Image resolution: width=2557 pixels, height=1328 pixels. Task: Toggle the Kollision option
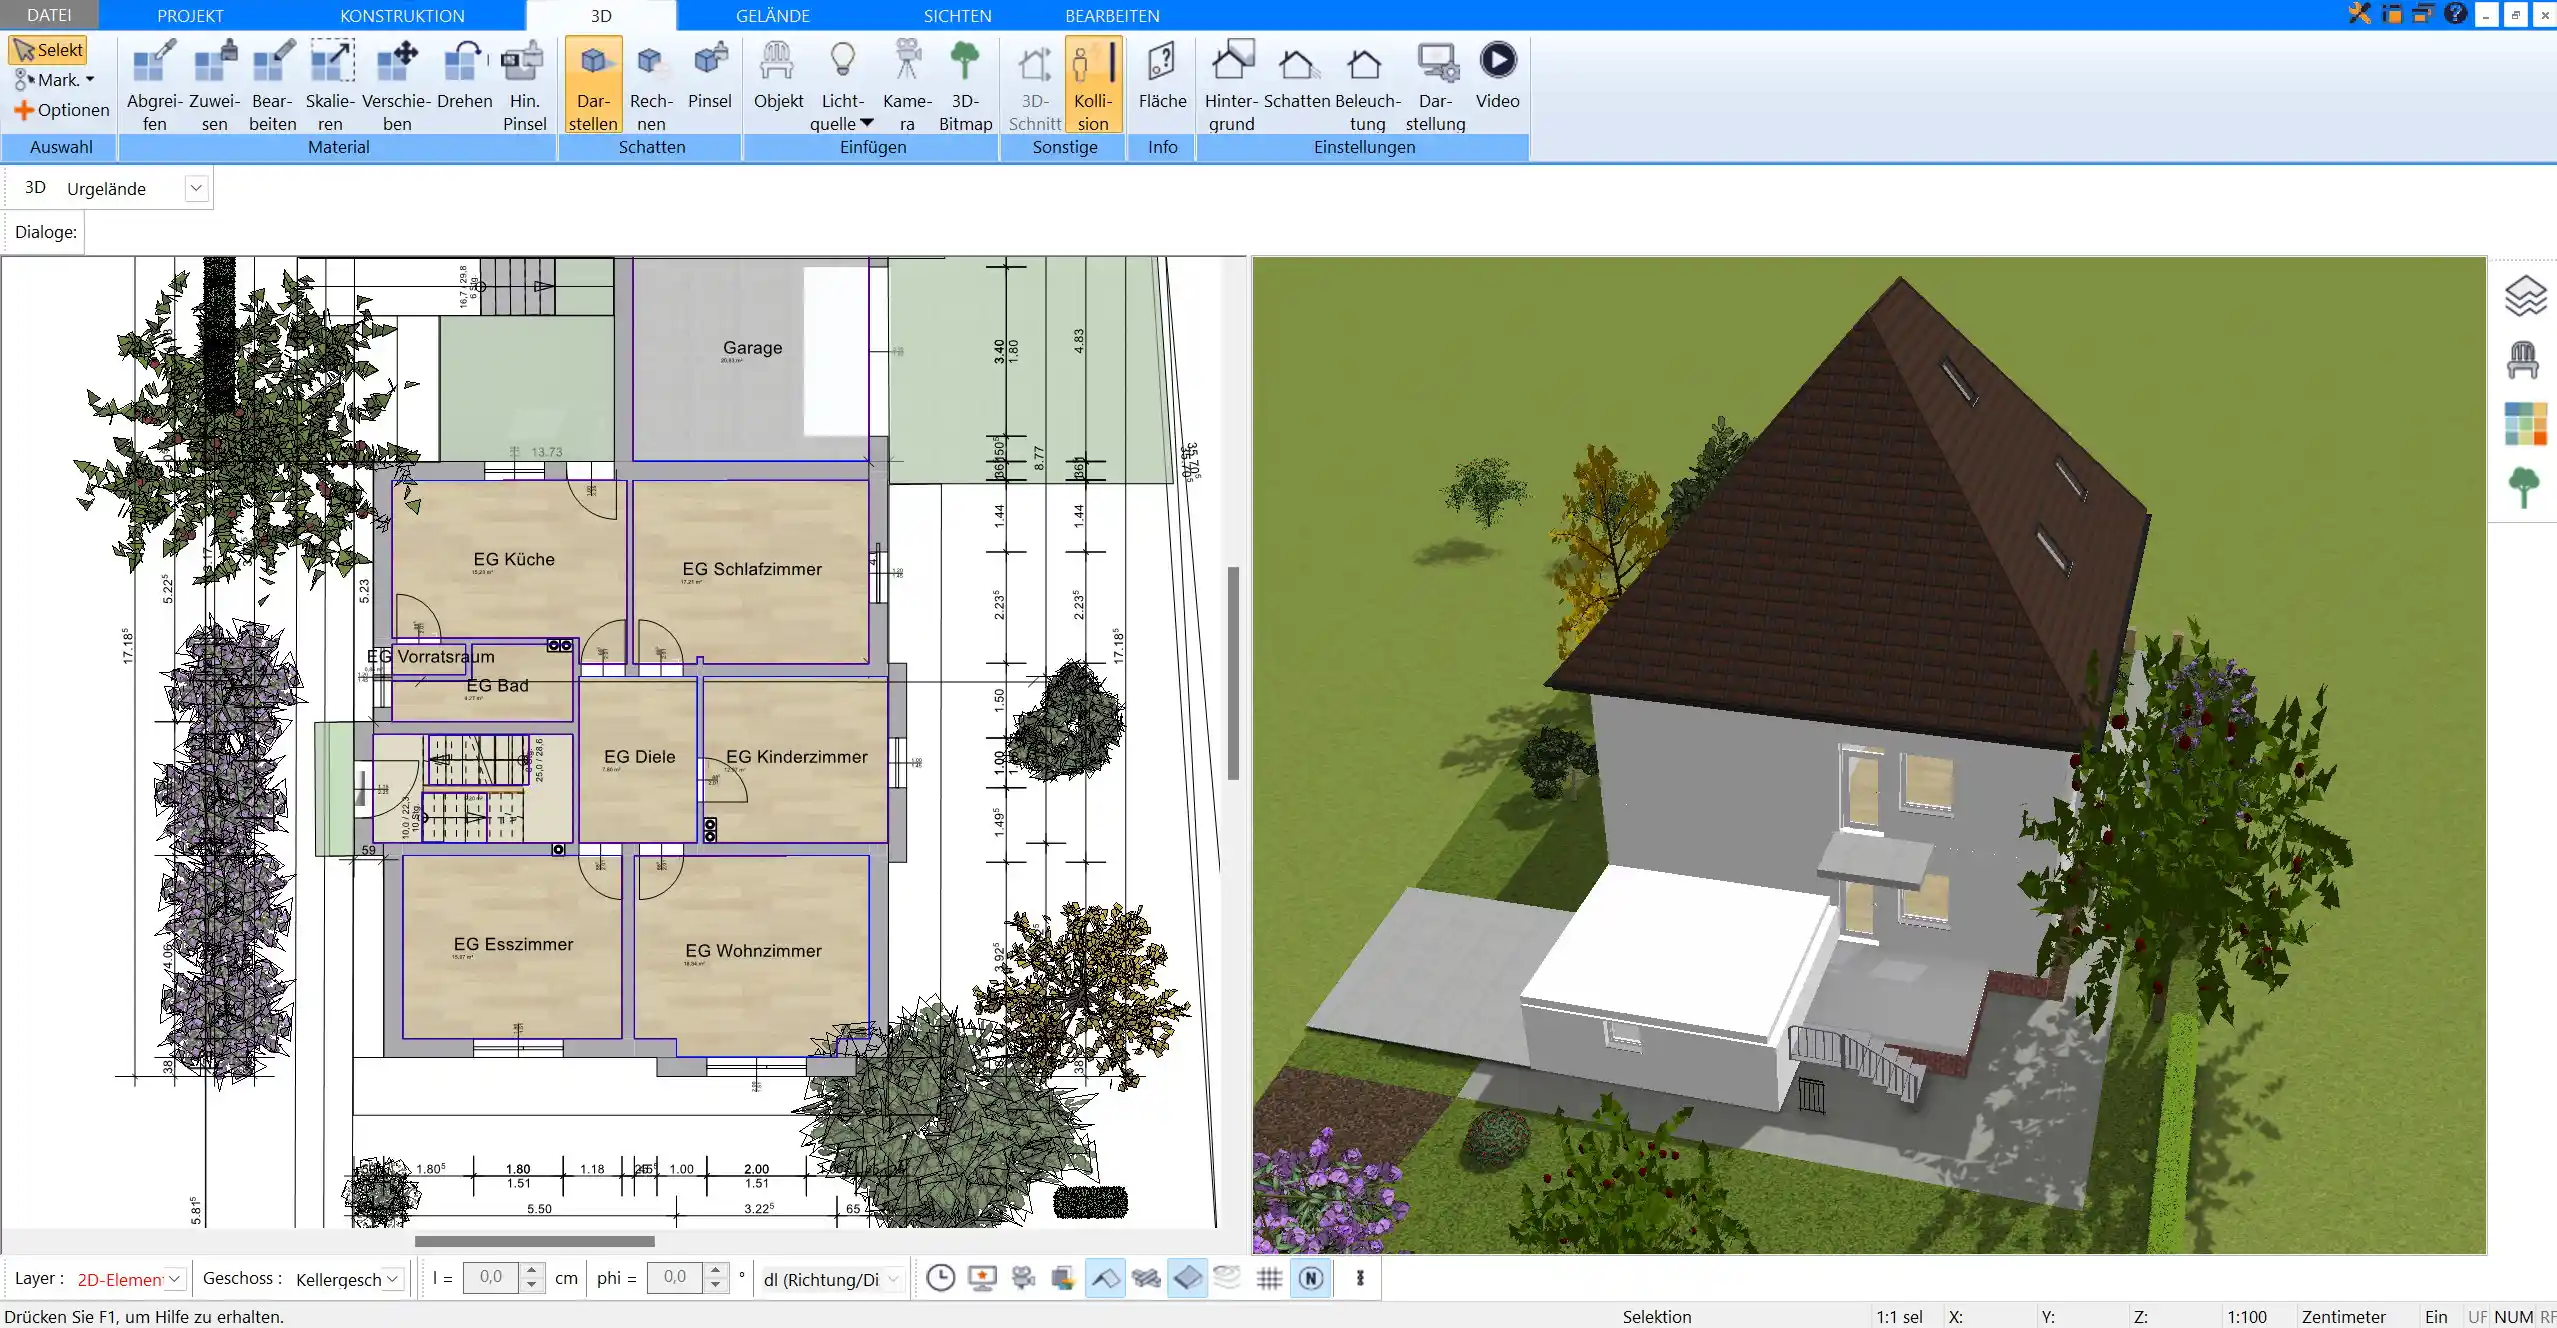(1093, 85)
